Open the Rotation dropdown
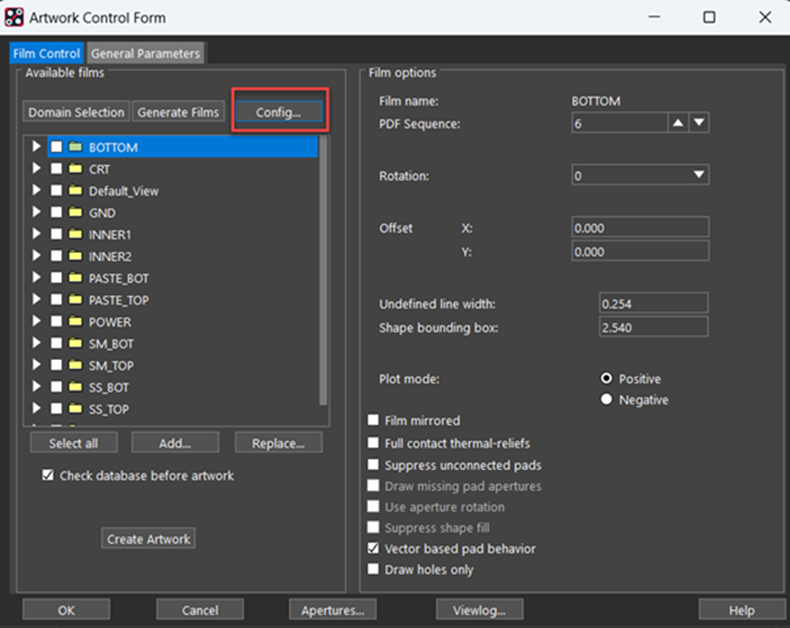790x628 pixels. tap(699, 176)
